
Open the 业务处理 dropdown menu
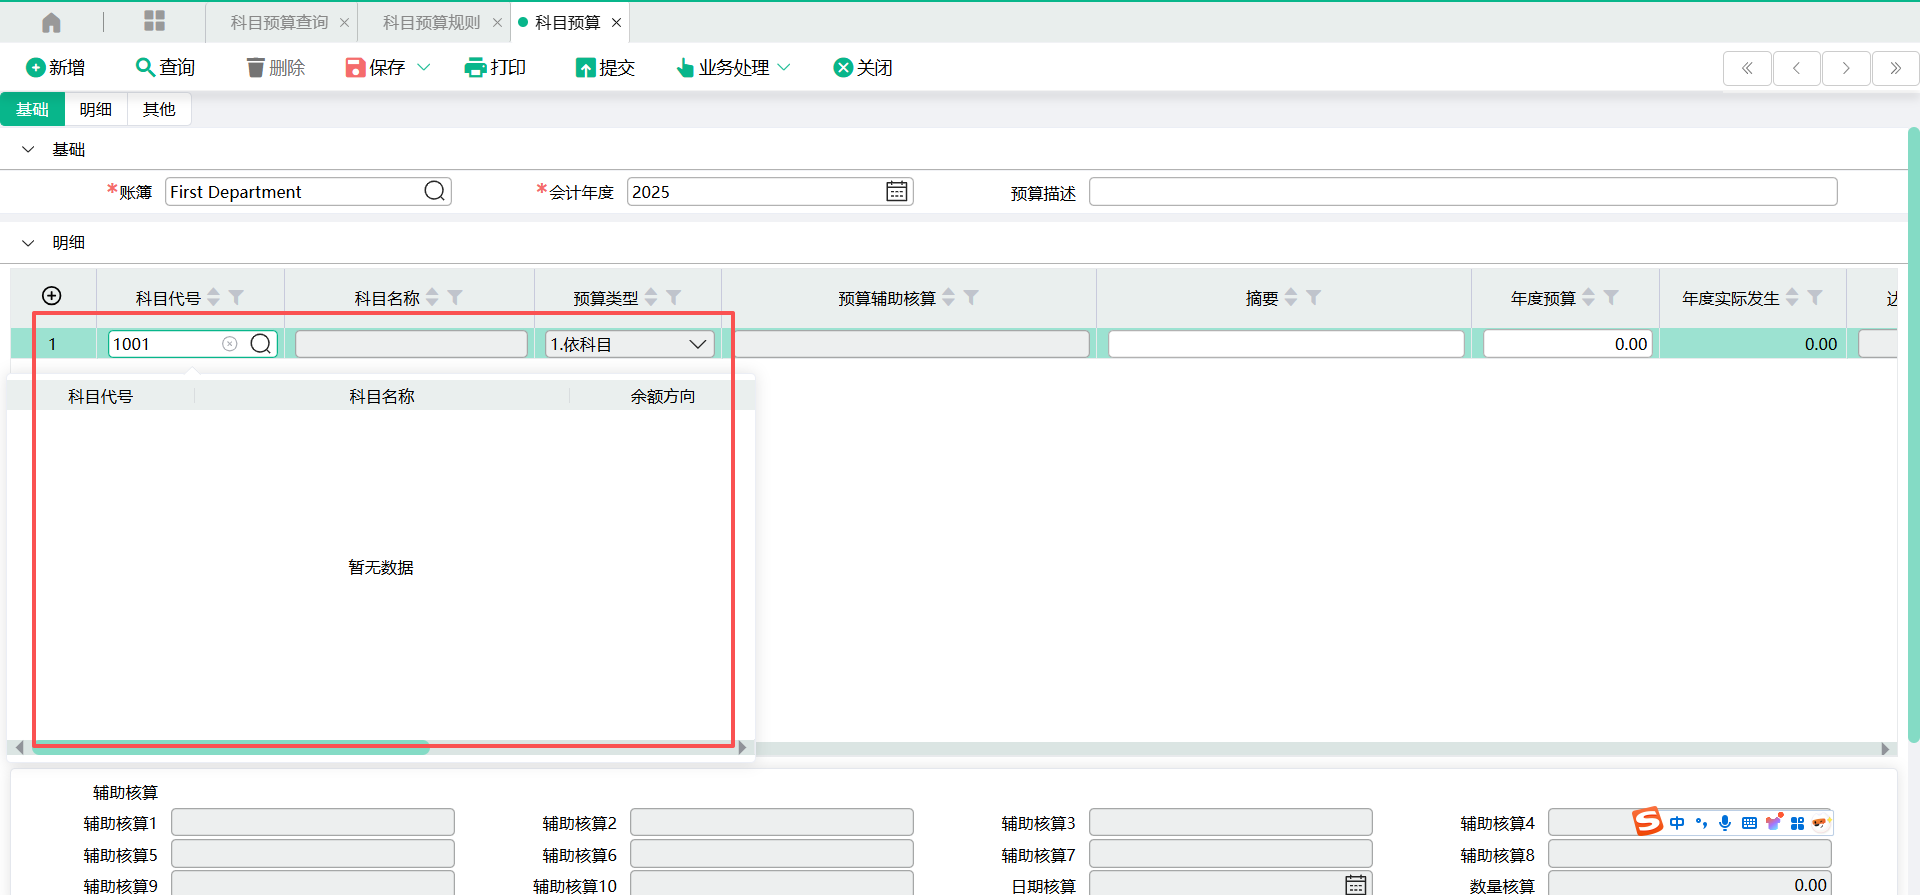point(734,67)
